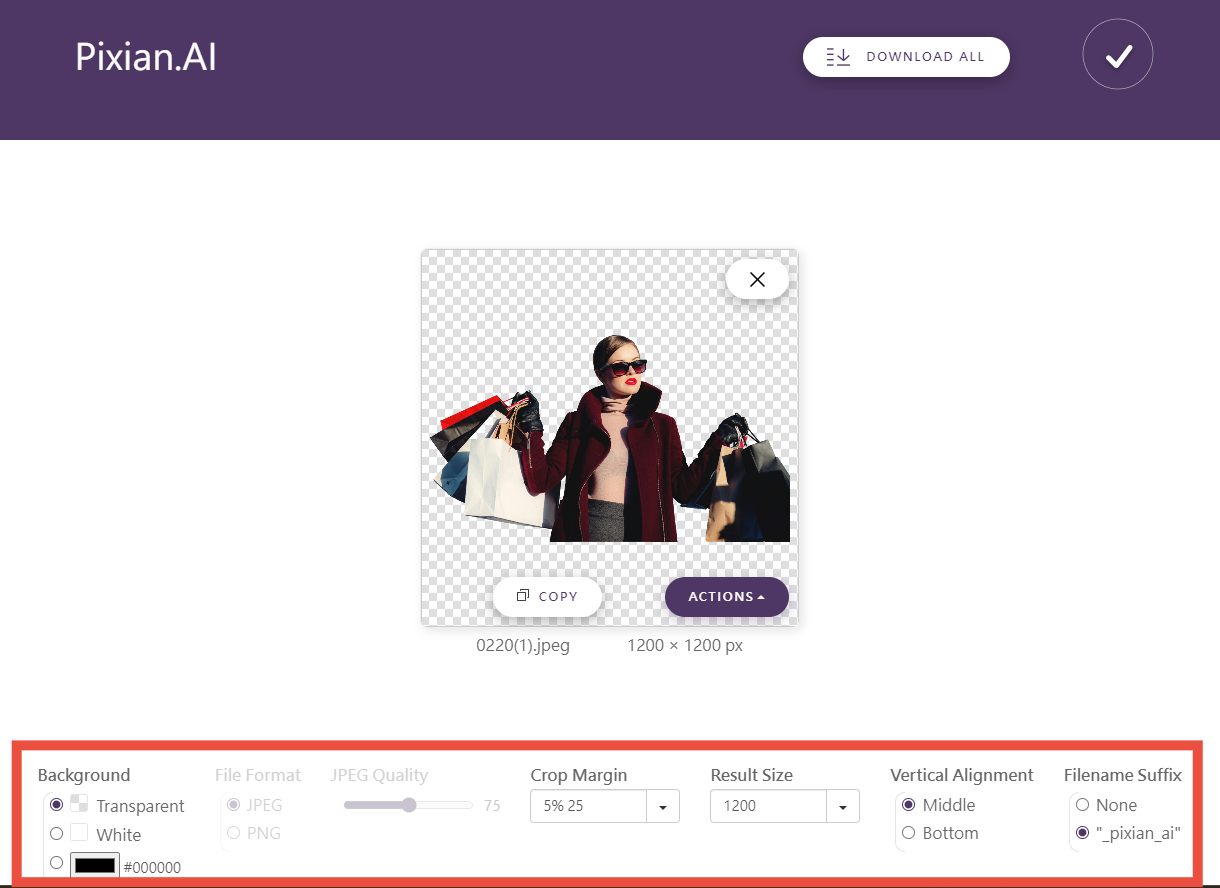Viewport: 1220px width, 888px height.
Task: Click the black #000000 color swatch
Action: tap(94, 863)
